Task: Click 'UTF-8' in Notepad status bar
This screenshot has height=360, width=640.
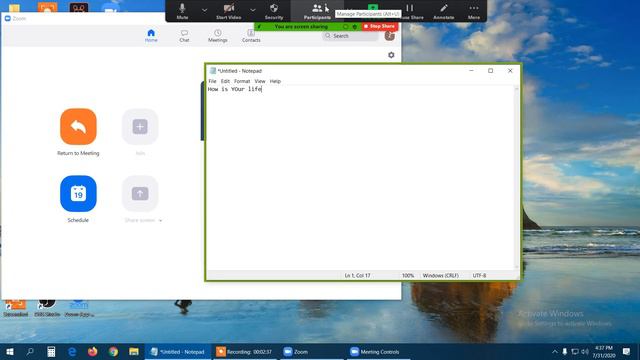Action: coord(479,276)
